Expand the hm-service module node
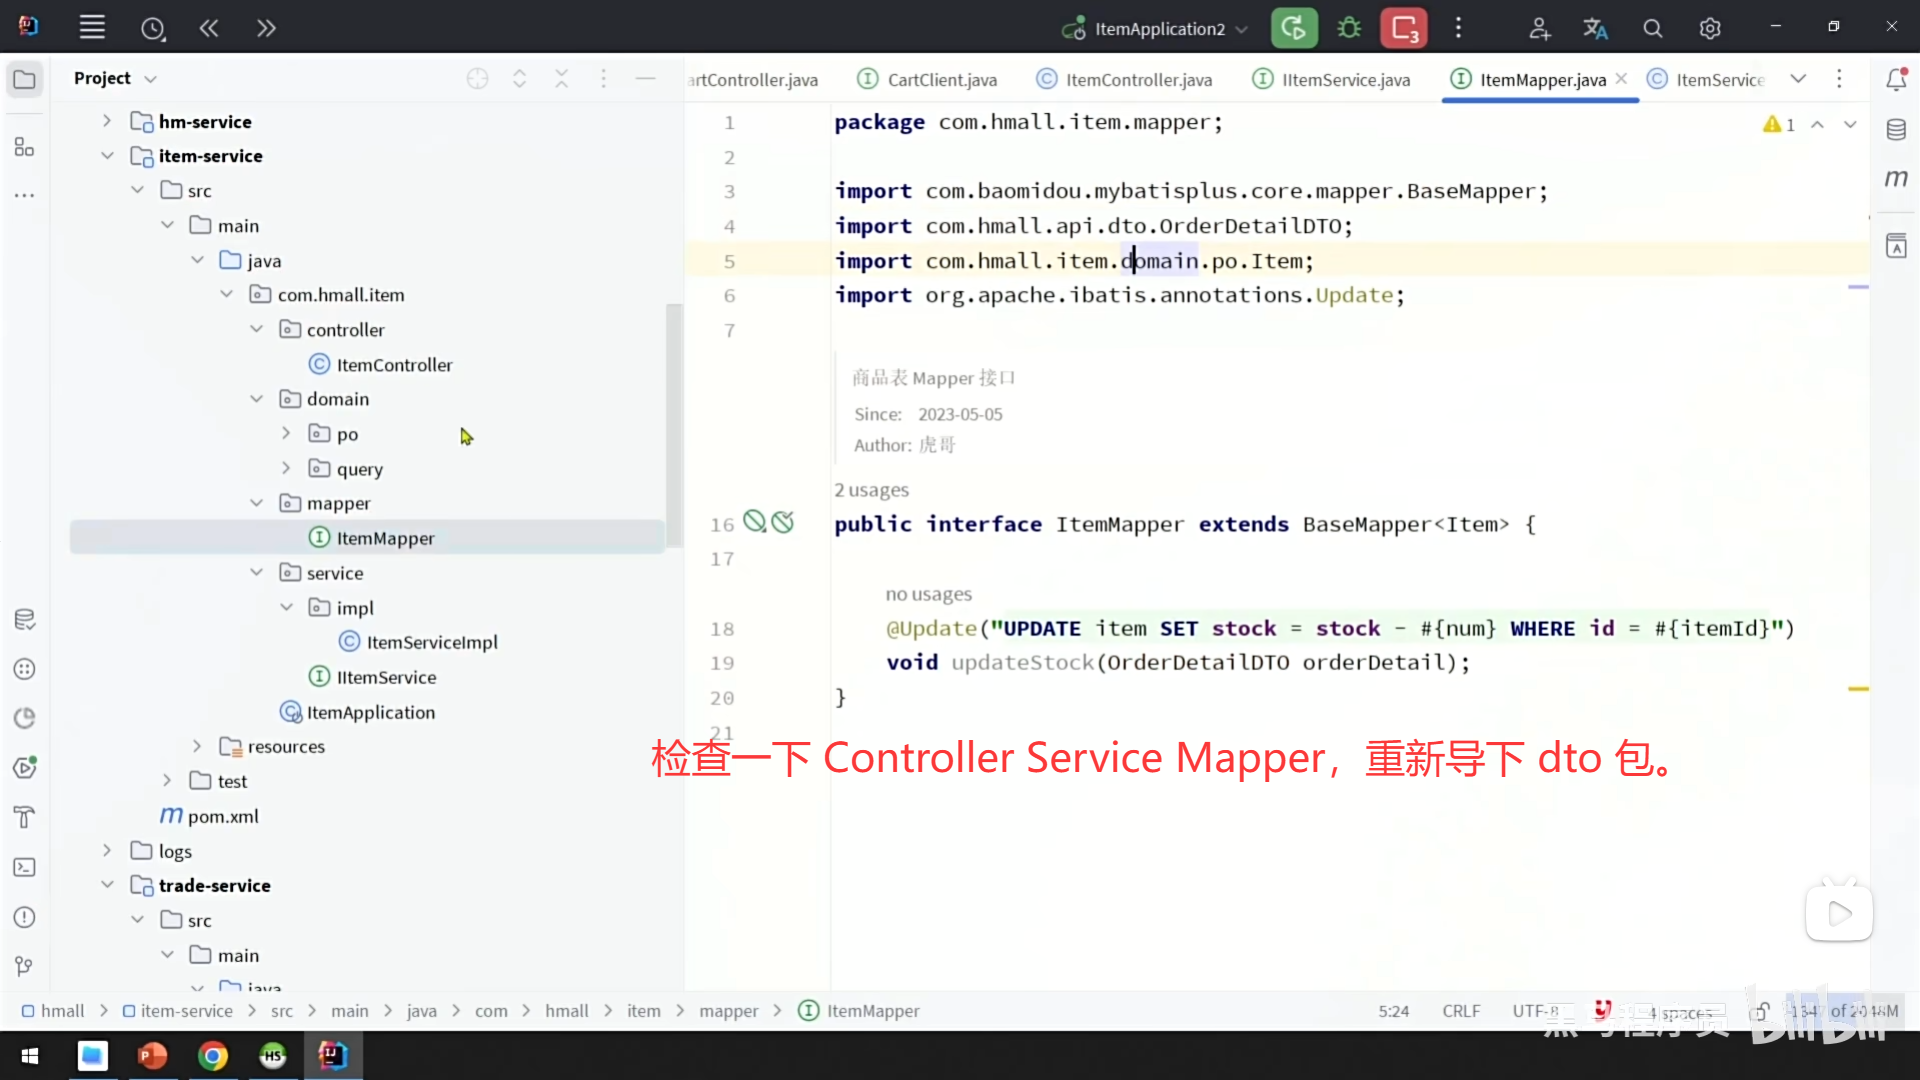The width and height of the screenshot is (1920, 1080). pyautogui.click(x=107, y=121)
